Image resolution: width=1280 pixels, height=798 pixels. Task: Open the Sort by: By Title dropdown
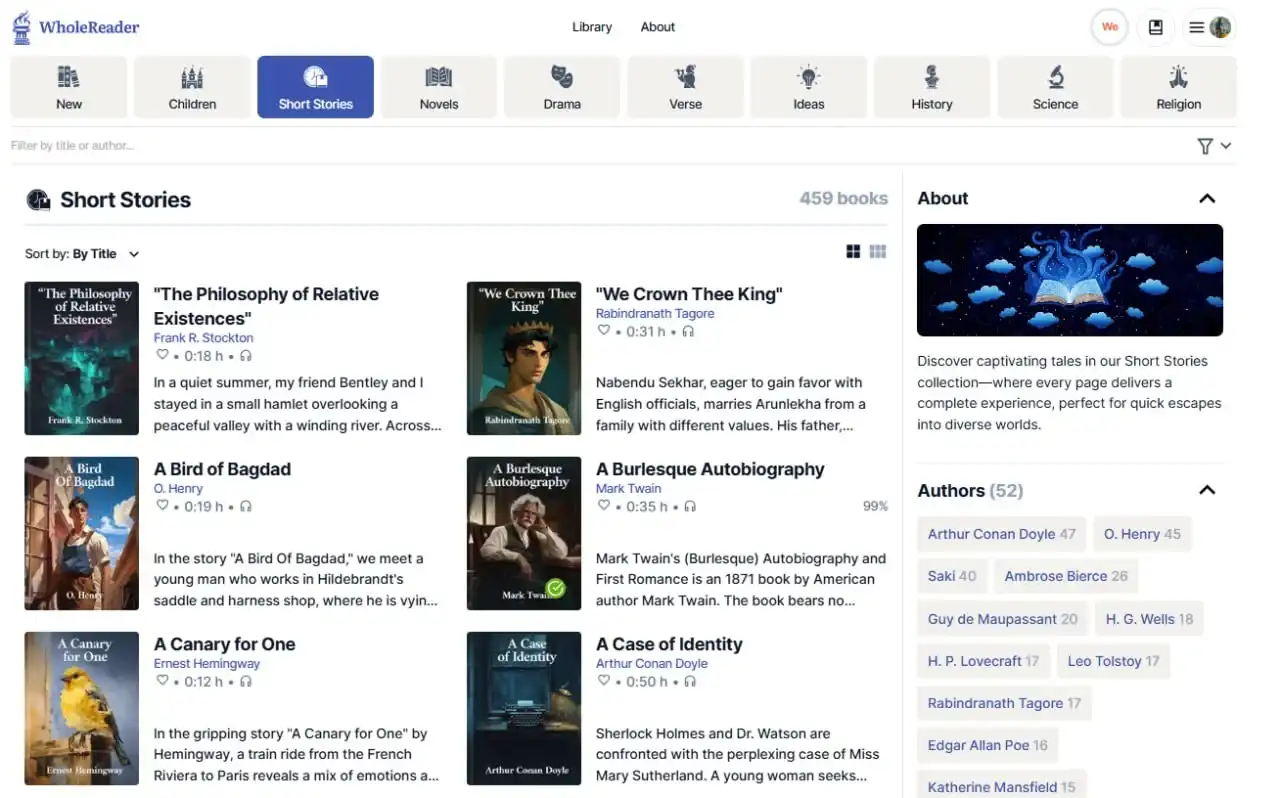82,254
